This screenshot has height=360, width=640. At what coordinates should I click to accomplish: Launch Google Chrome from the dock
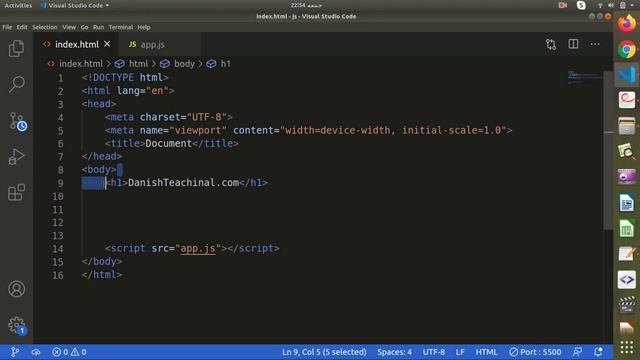627,50
